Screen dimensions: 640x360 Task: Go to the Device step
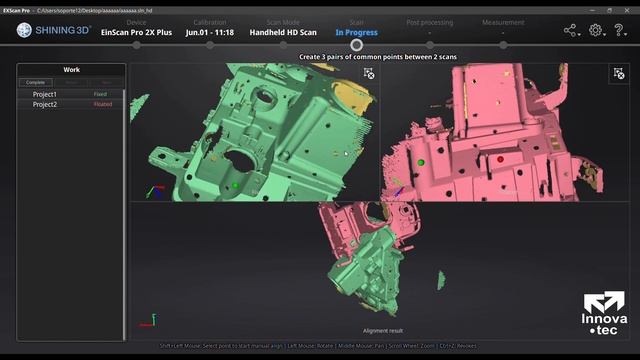[136, 28]
